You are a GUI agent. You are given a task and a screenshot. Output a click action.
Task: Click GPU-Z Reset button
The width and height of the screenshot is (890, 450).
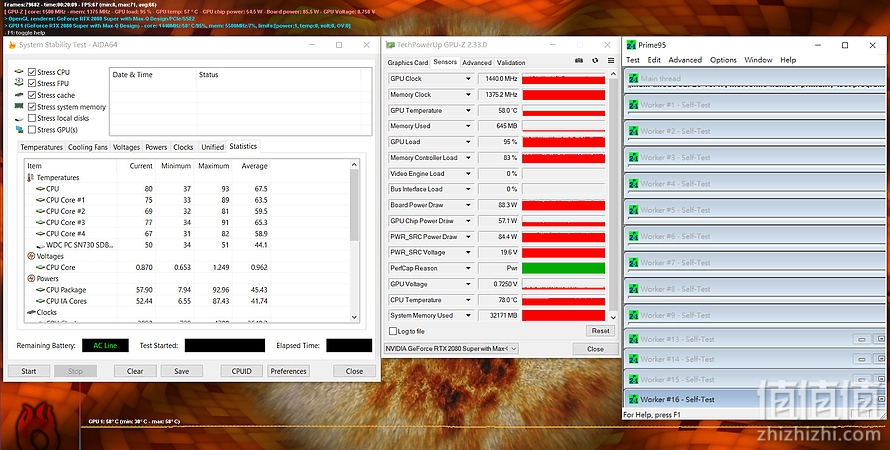pyautogui.click(x=601, y=331)
